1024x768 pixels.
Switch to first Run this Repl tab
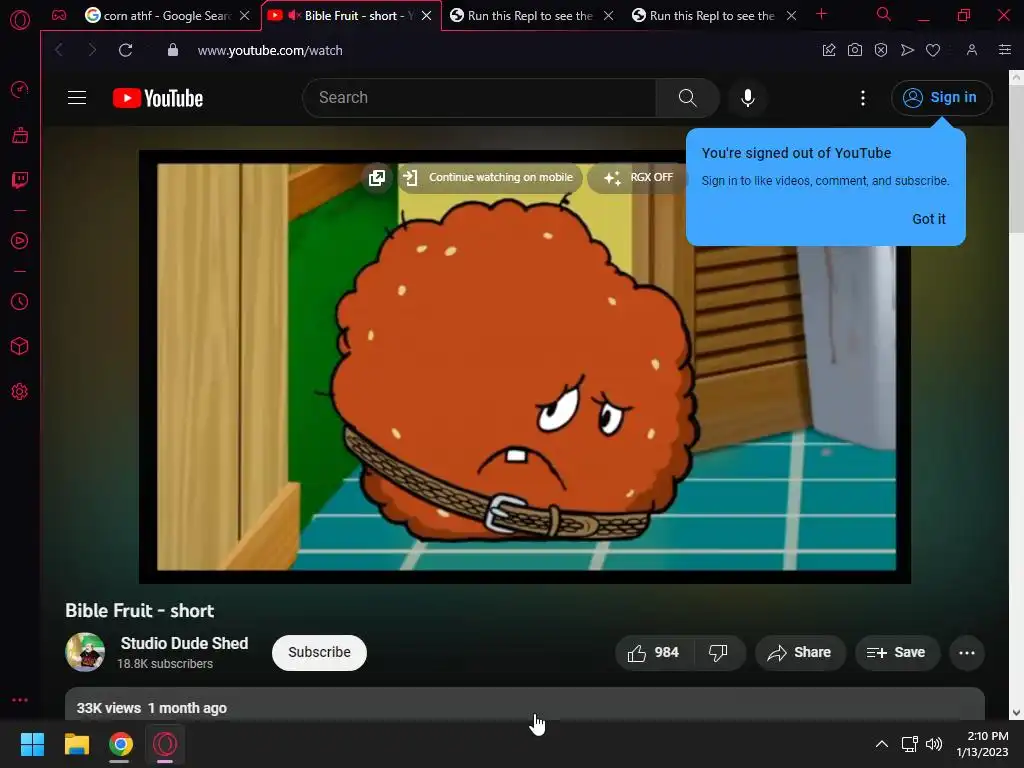point(530,16)
